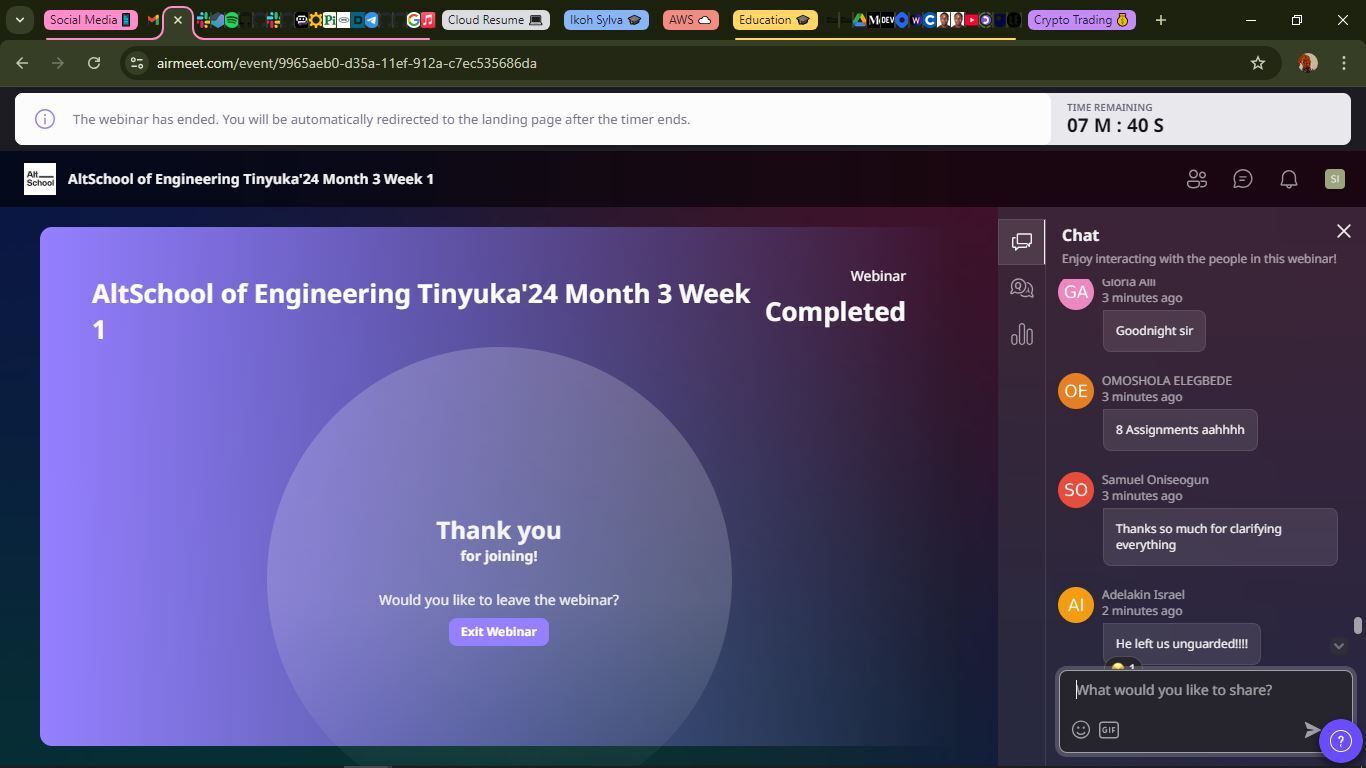Click the info icon in ended banner
Screen dimensions: 1366x768
click(x=44, y=119)
